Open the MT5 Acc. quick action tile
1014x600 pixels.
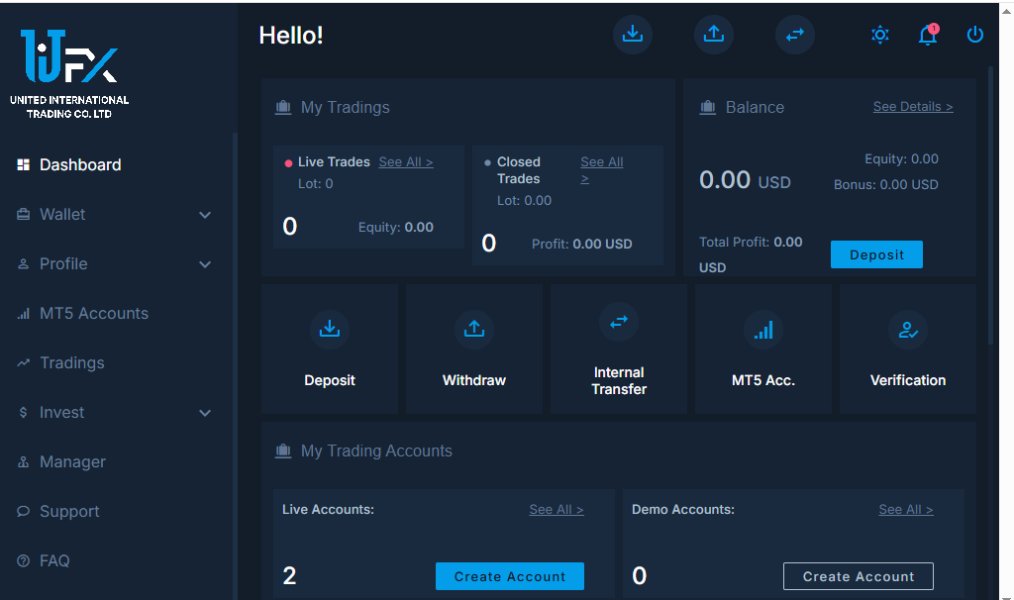click(763, 349)
